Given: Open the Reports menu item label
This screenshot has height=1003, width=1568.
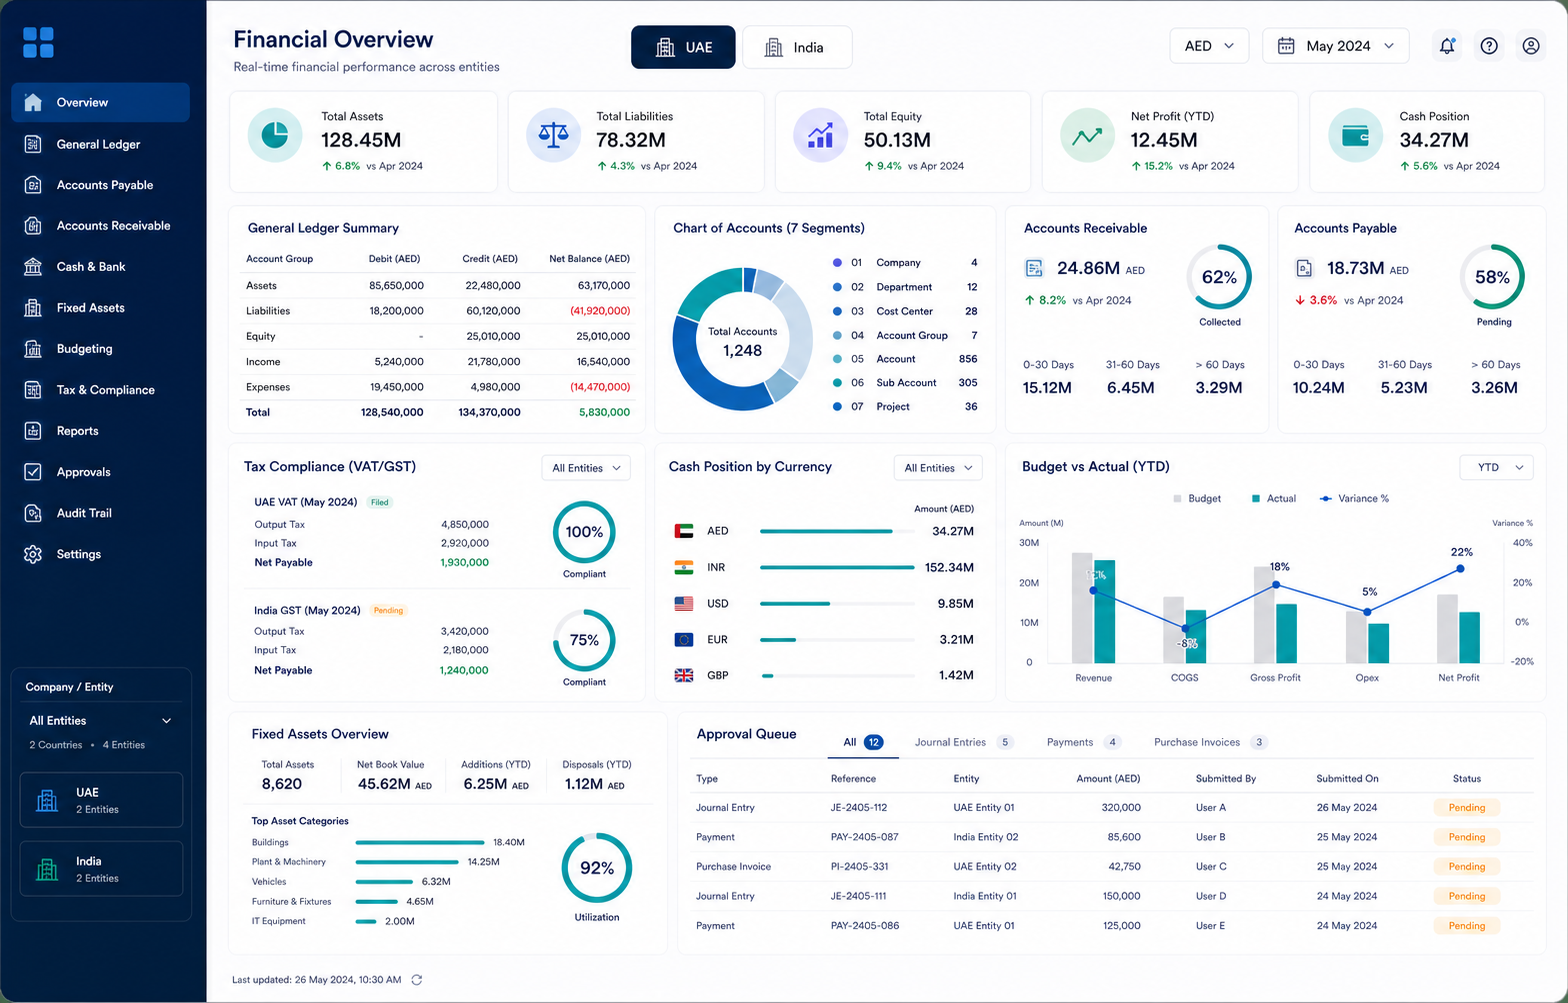Looking at the screenshot, I should 77,431.
